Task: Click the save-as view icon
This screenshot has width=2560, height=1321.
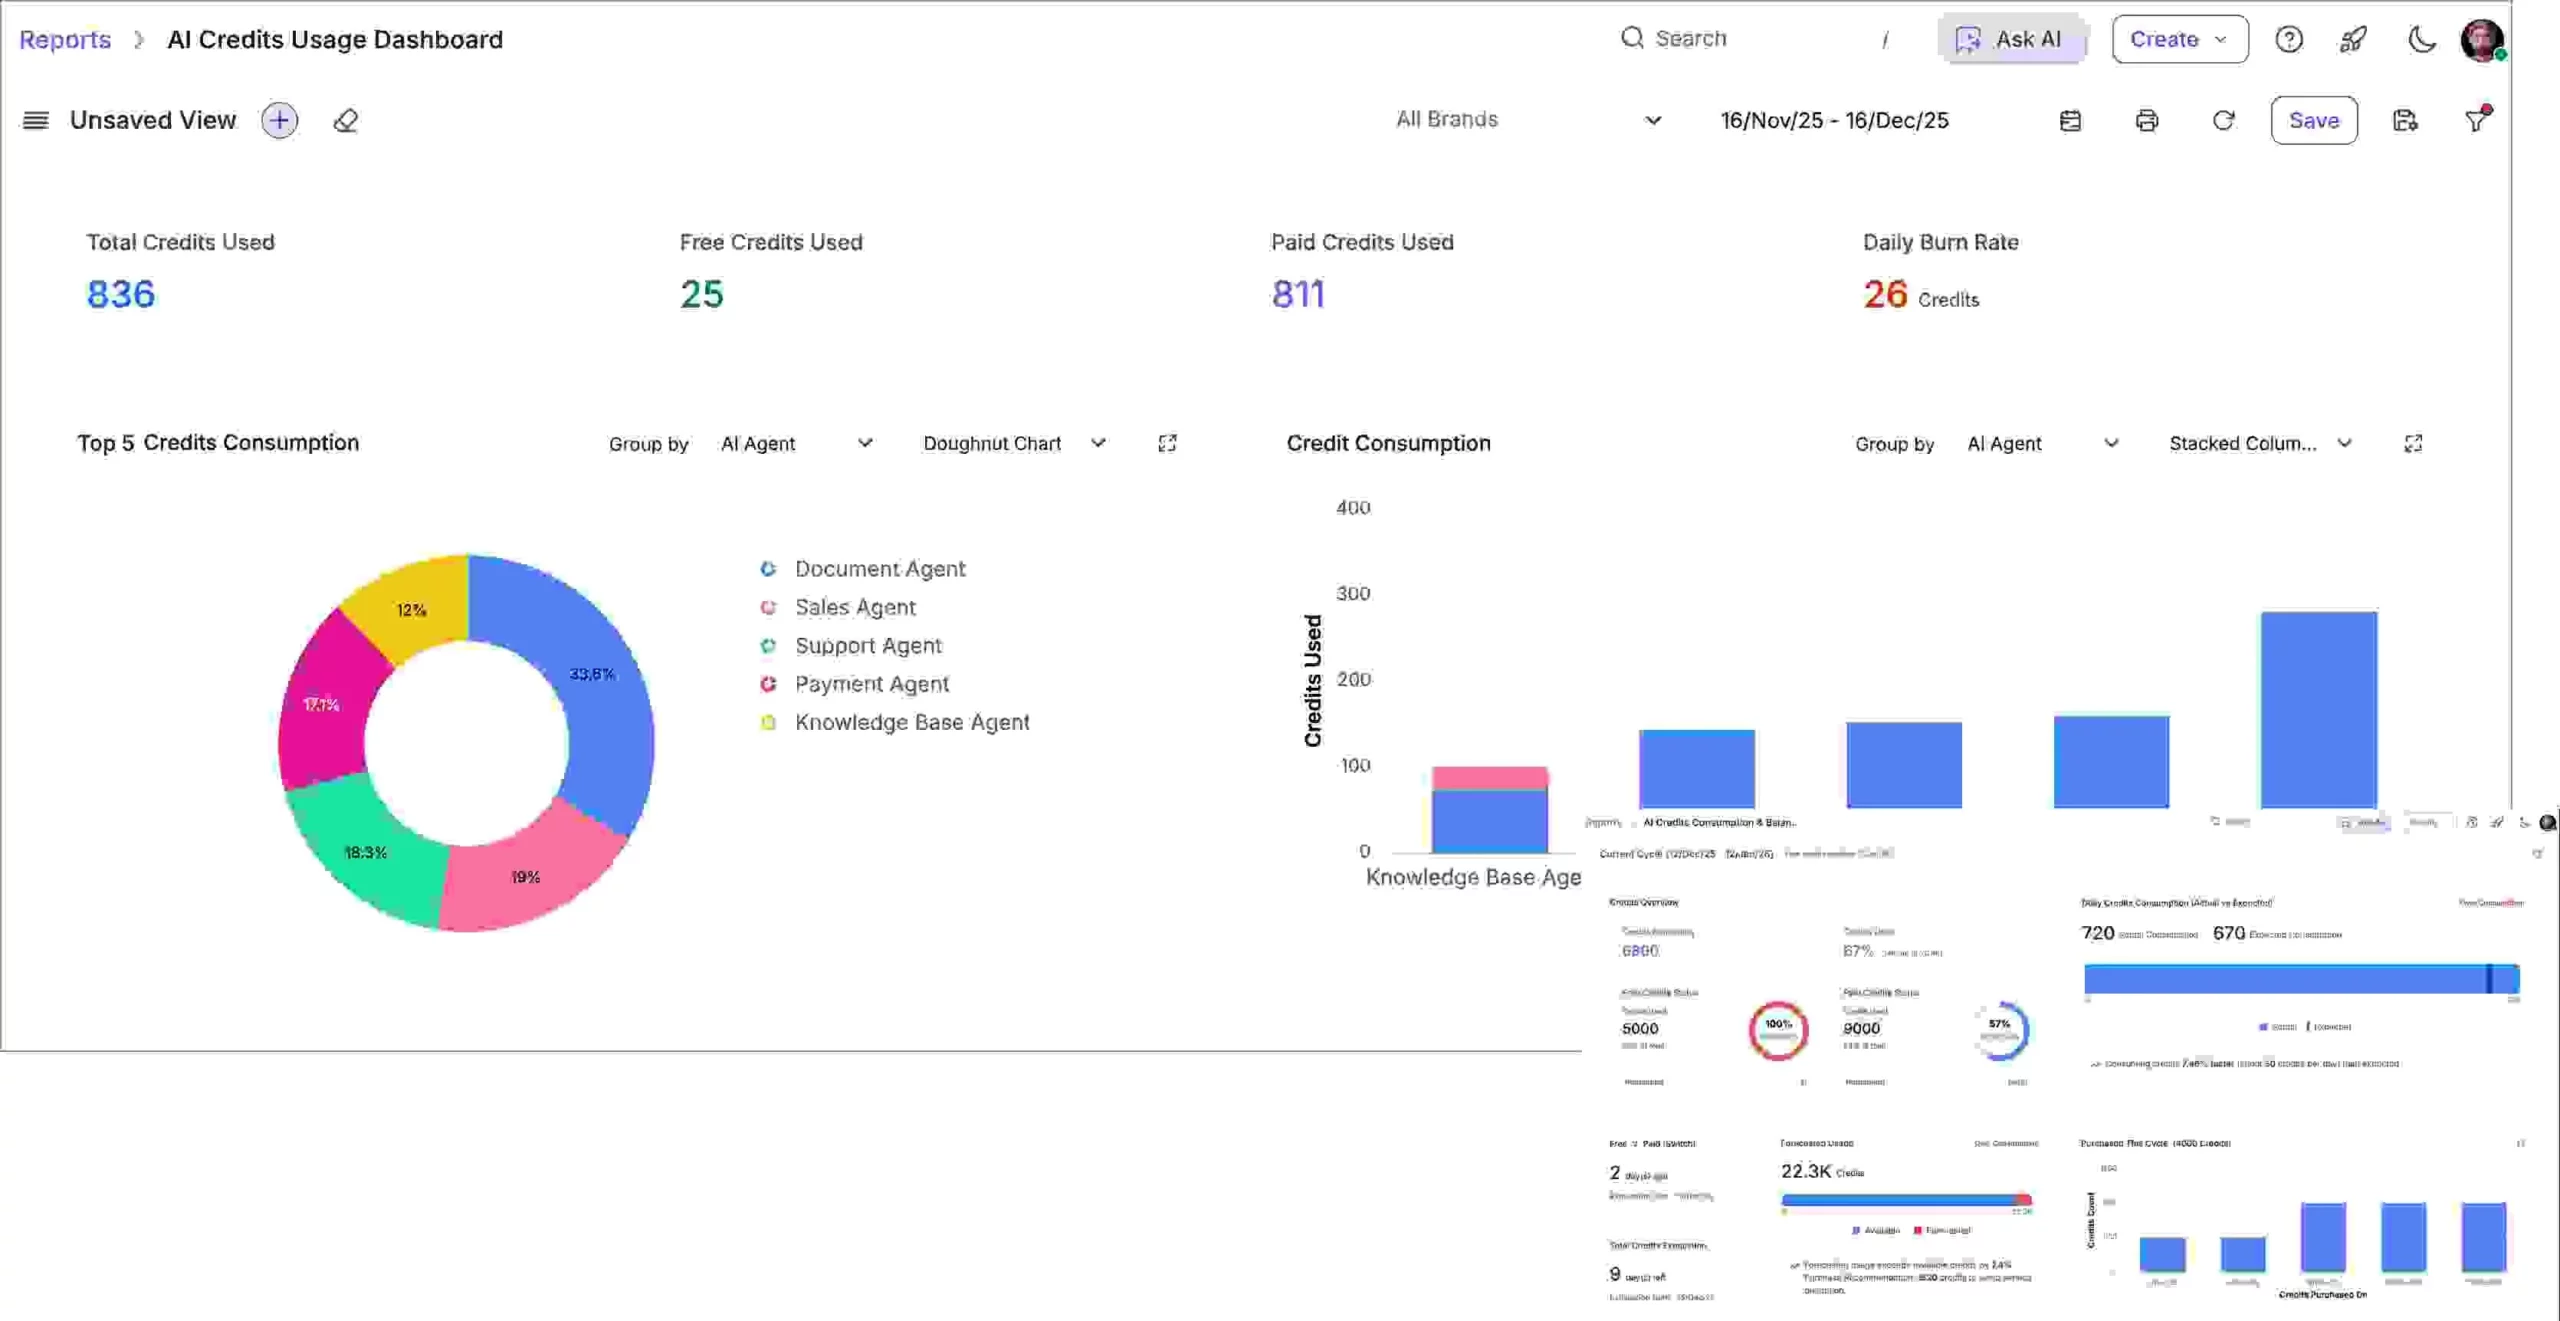Action: (2405, 120)
